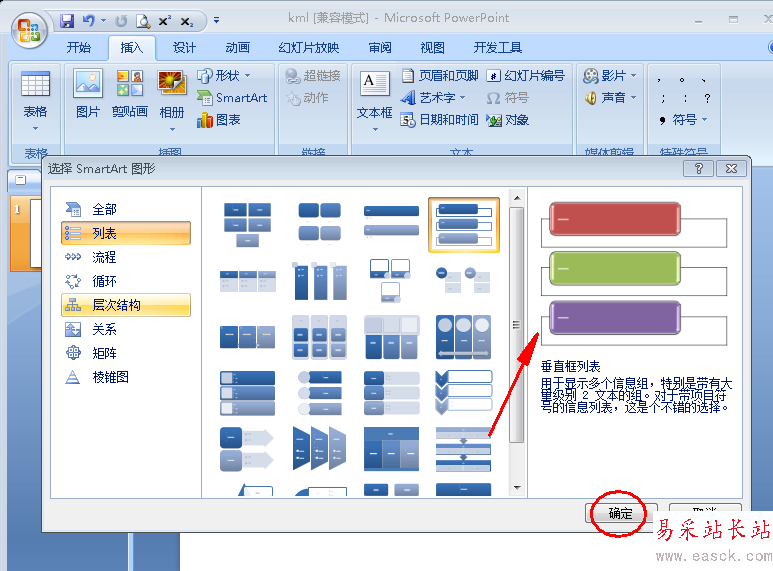Insert a picture with 图片
Screen dimensions: 773x571
coord(88,94)
